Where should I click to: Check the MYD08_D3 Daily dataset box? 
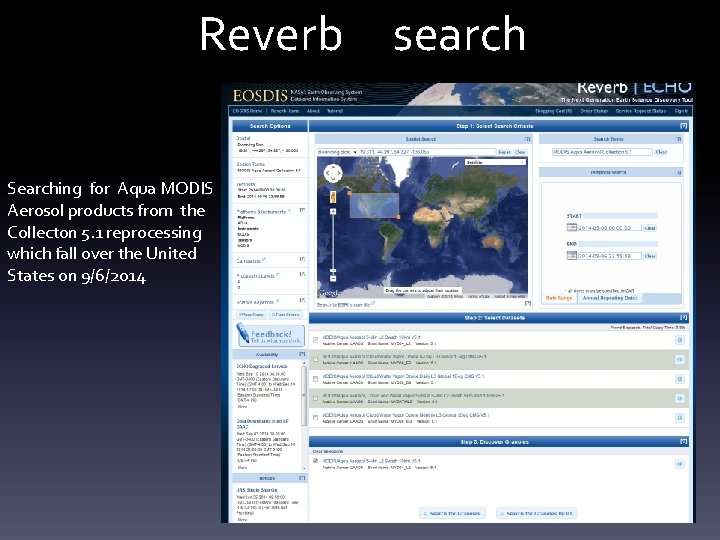pyautogui.click(x=315, y=379)
